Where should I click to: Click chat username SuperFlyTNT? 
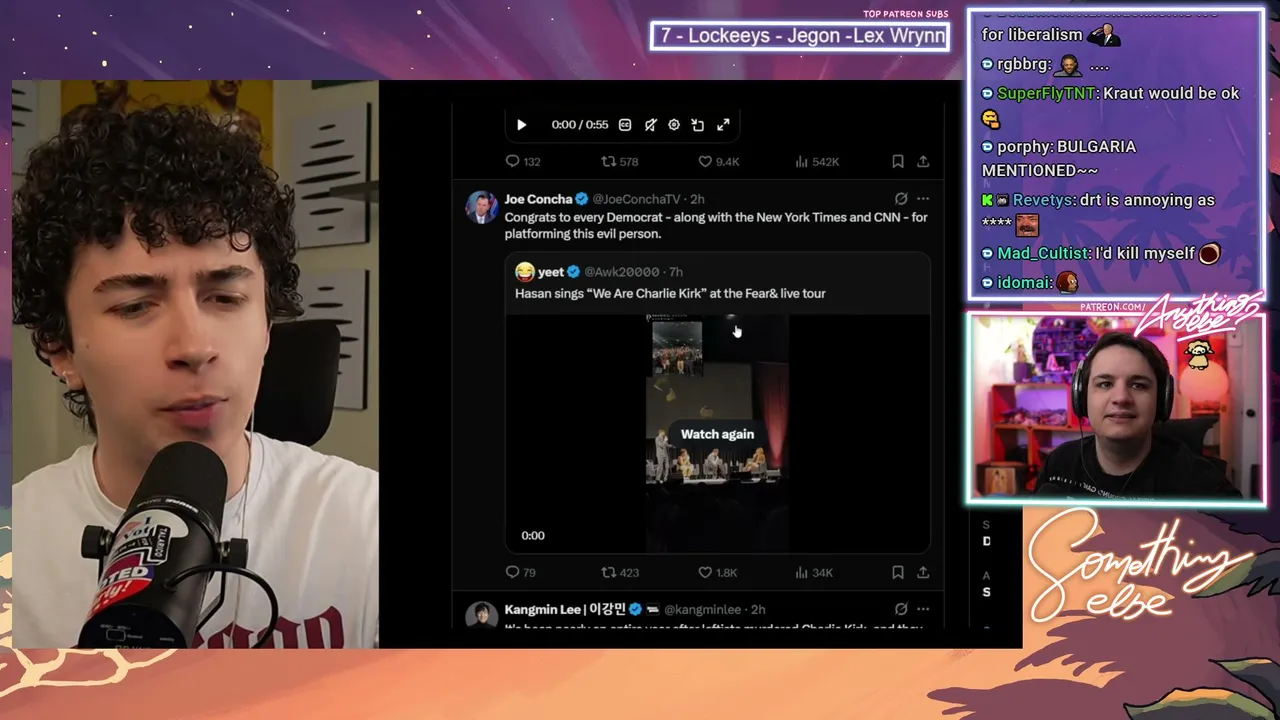coord(1045,93)
